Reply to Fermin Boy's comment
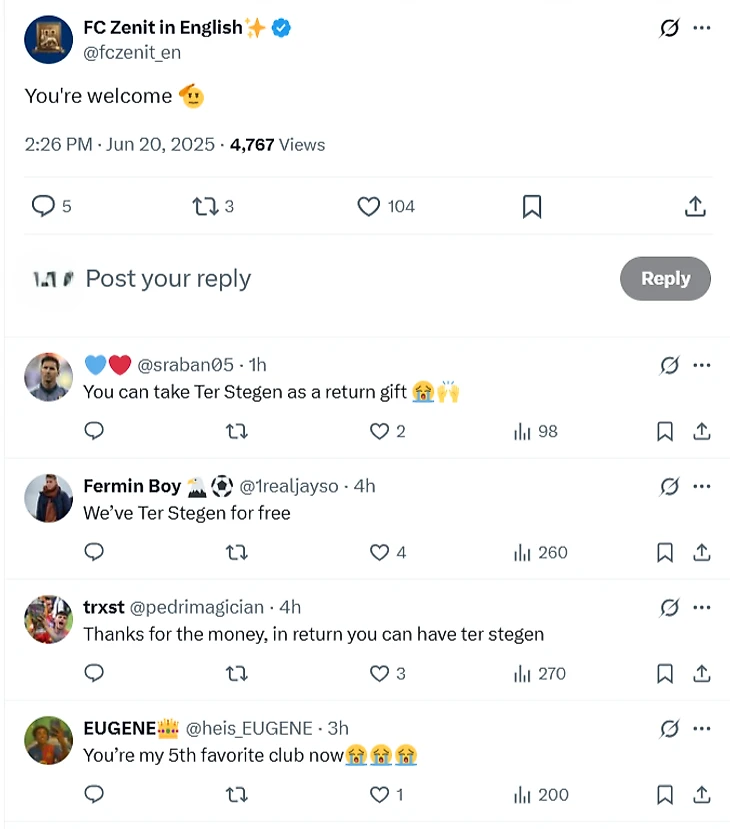 pyautogui.click(x=94, y=552)
